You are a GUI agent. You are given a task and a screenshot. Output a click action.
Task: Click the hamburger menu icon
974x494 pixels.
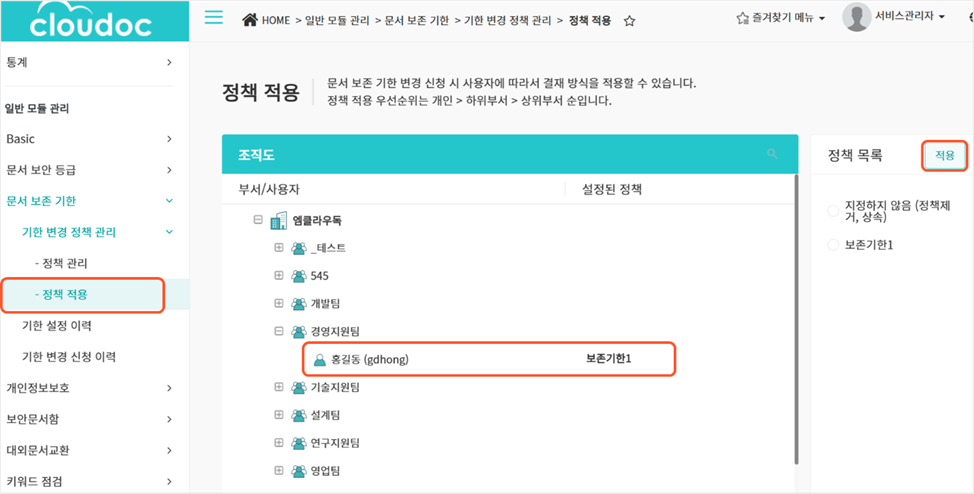coord(213,18)
